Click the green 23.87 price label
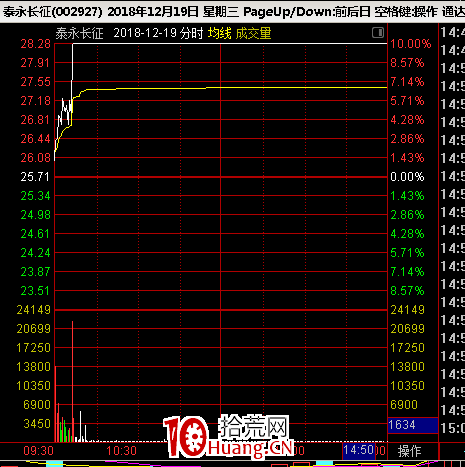Screen dimensions: 465x467 click(x=35, y=272)
